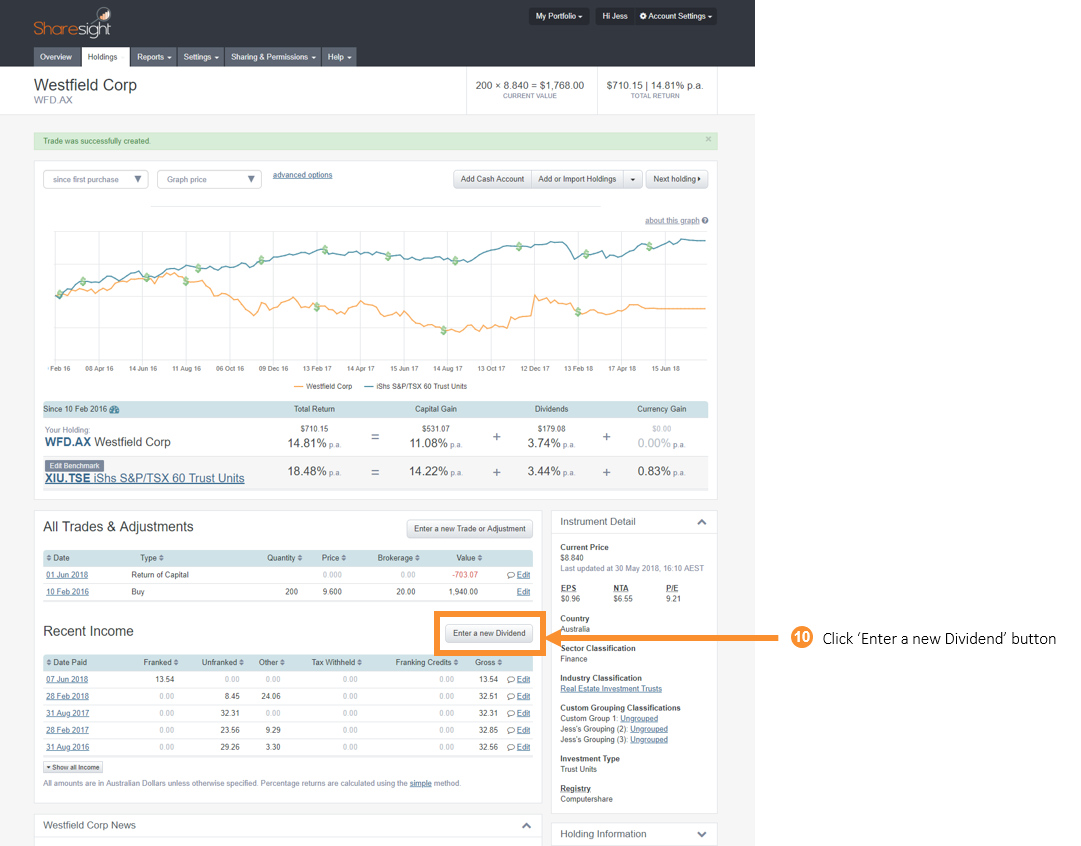Click the Sharesight logo
Image resolution: width=1081 pixels, height=846 pixels.
click(72, 23)
